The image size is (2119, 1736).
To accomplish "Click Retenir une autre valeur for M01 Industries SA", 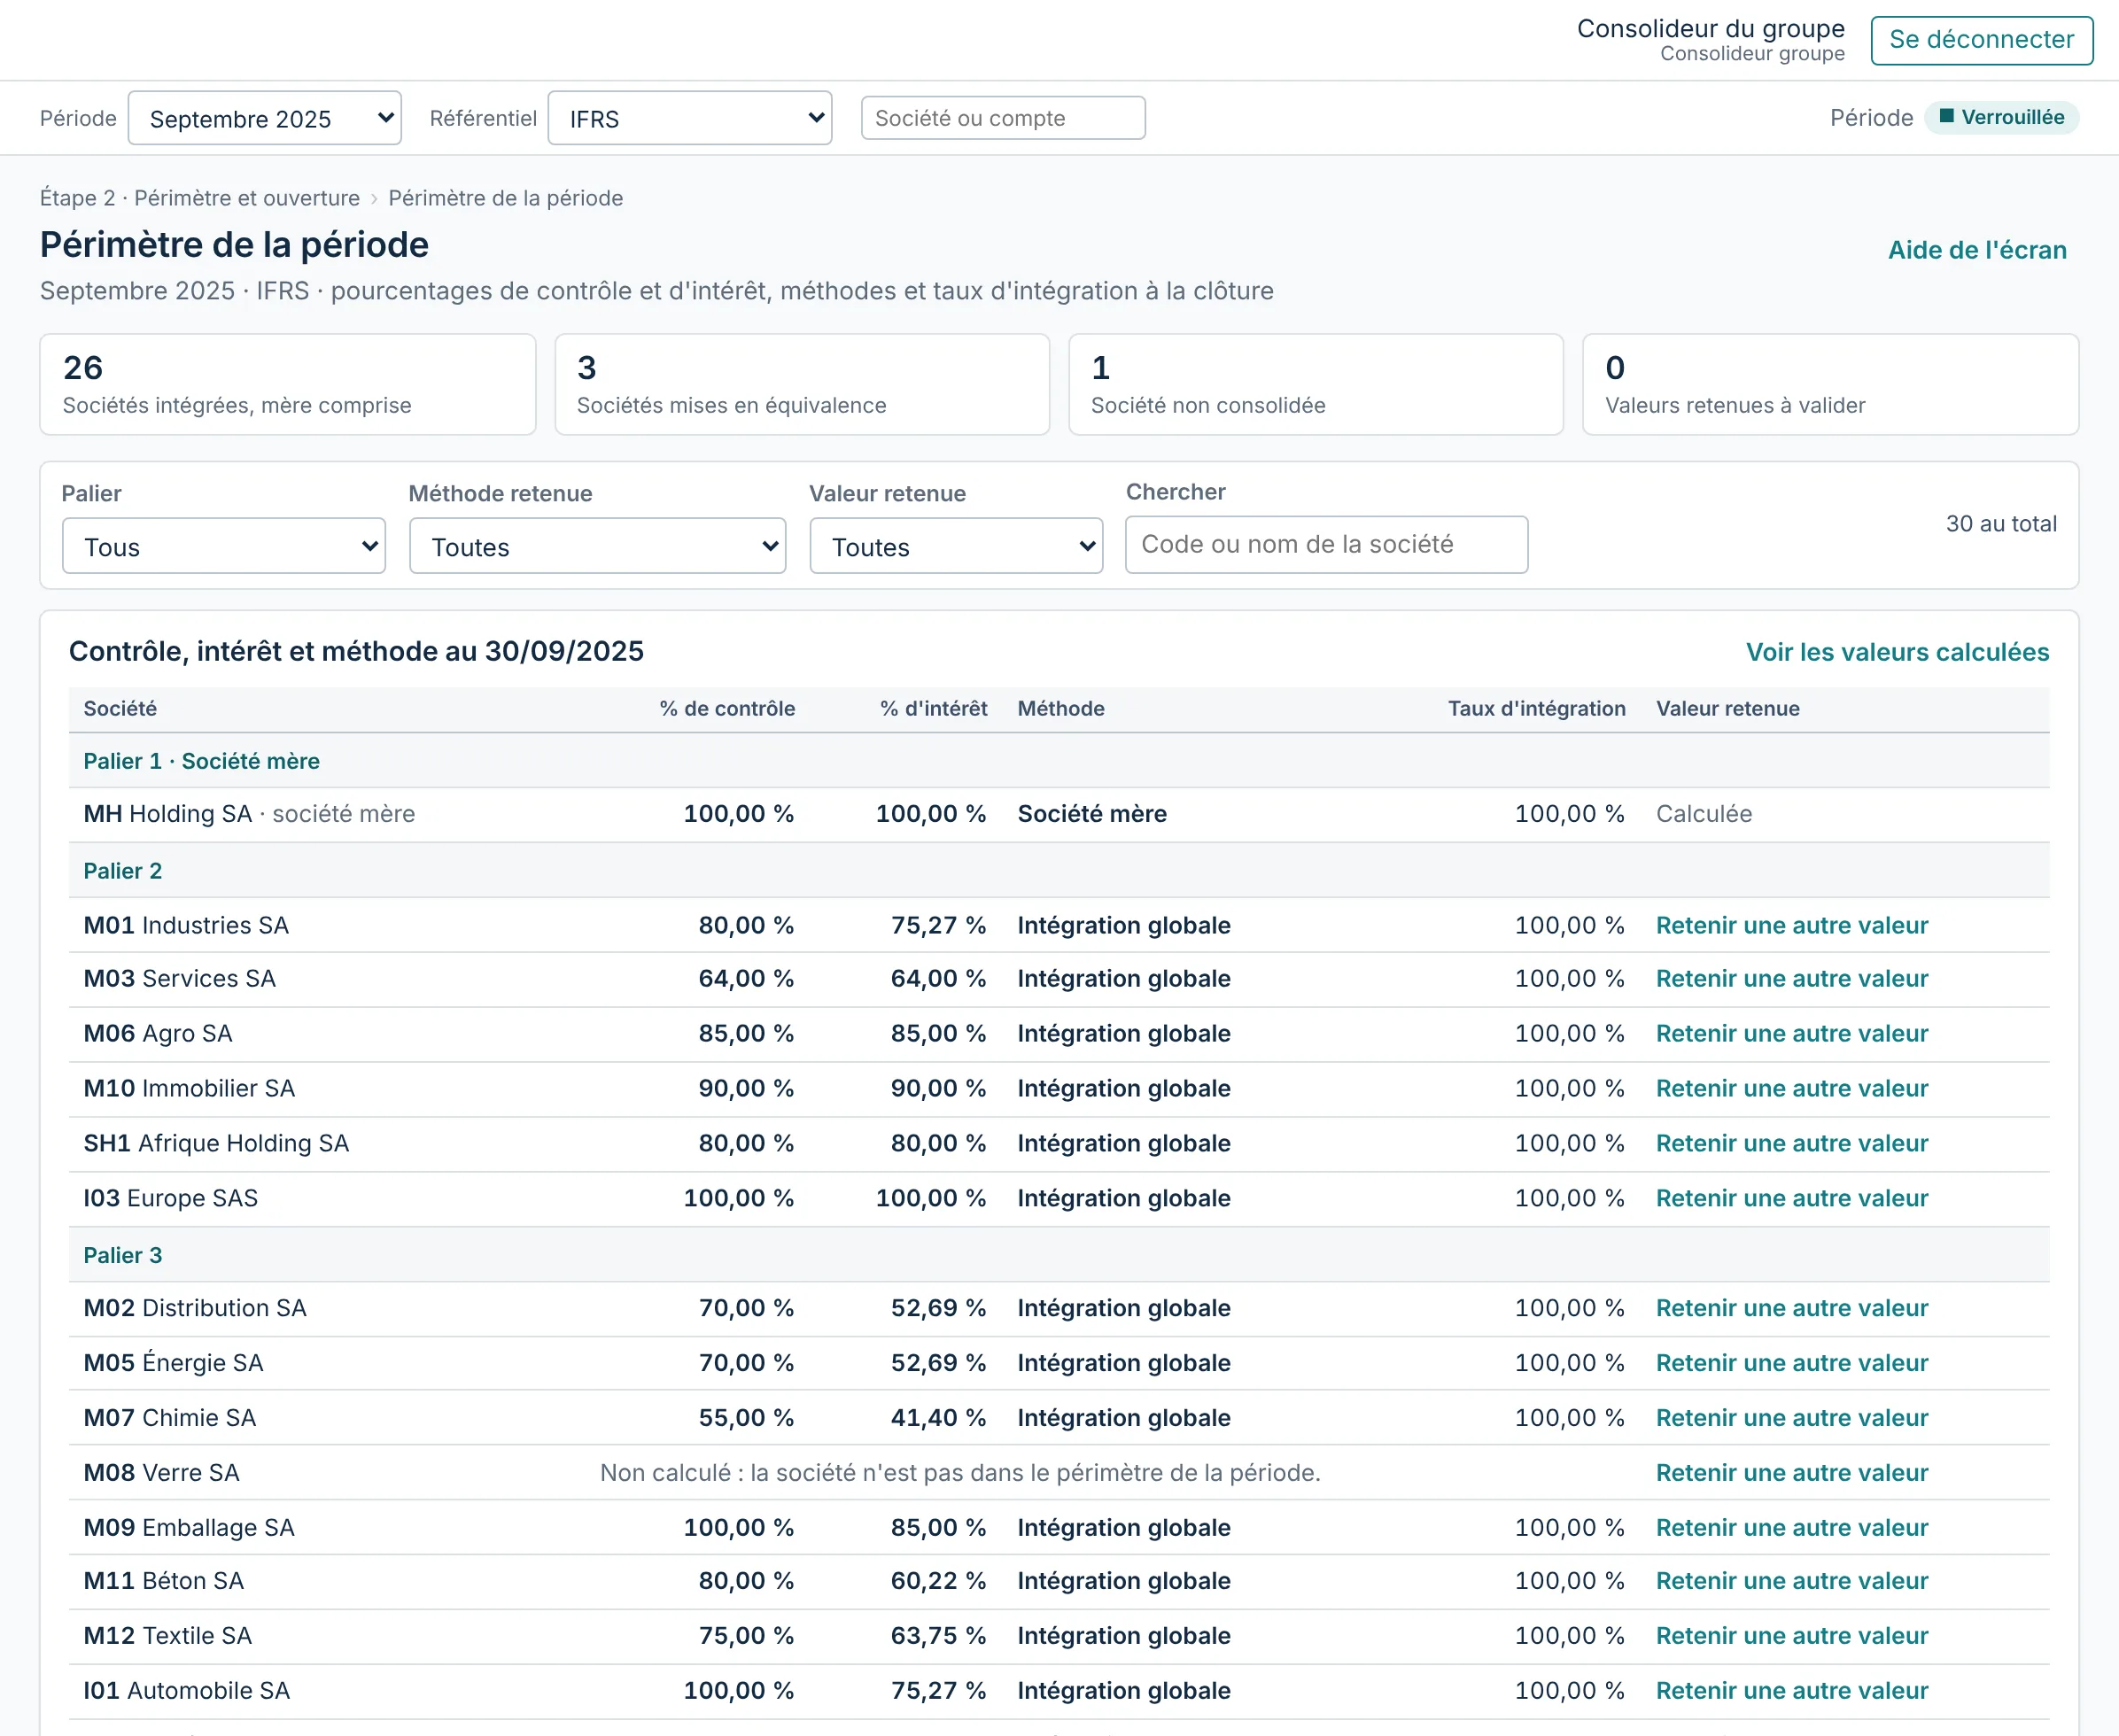I will point(1791,925).
